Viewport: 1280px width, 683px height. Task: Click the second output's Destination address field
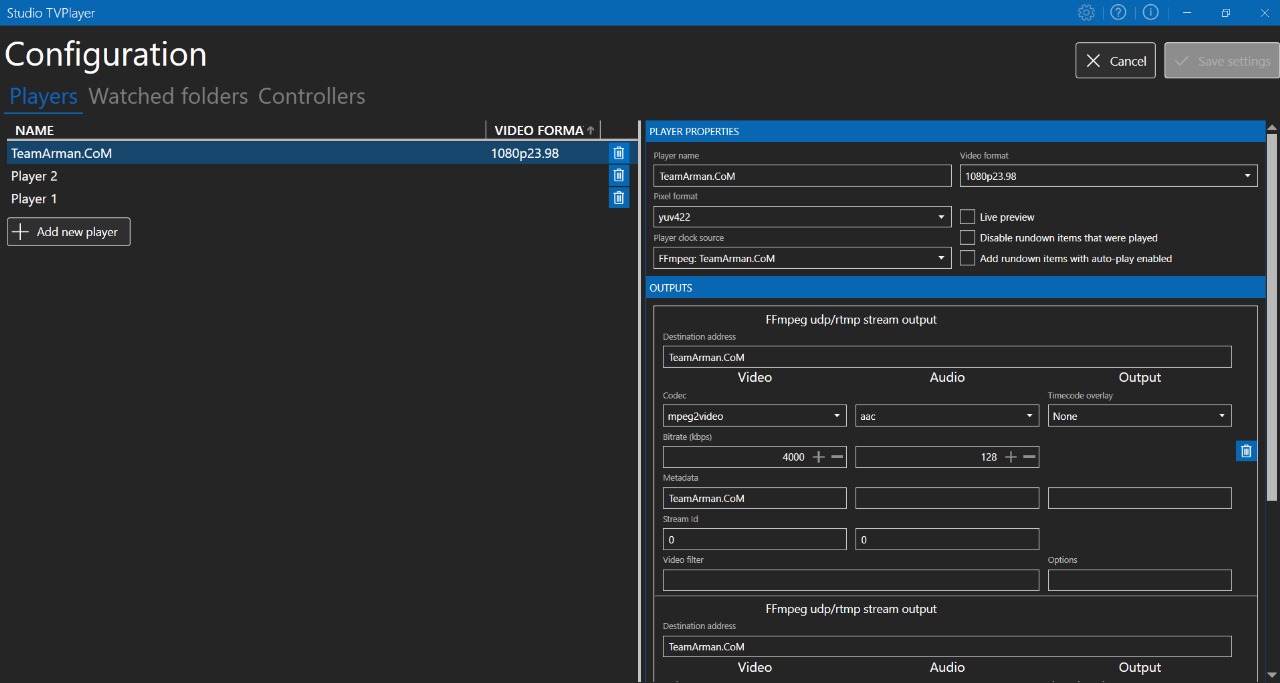[x=947, y=646]
